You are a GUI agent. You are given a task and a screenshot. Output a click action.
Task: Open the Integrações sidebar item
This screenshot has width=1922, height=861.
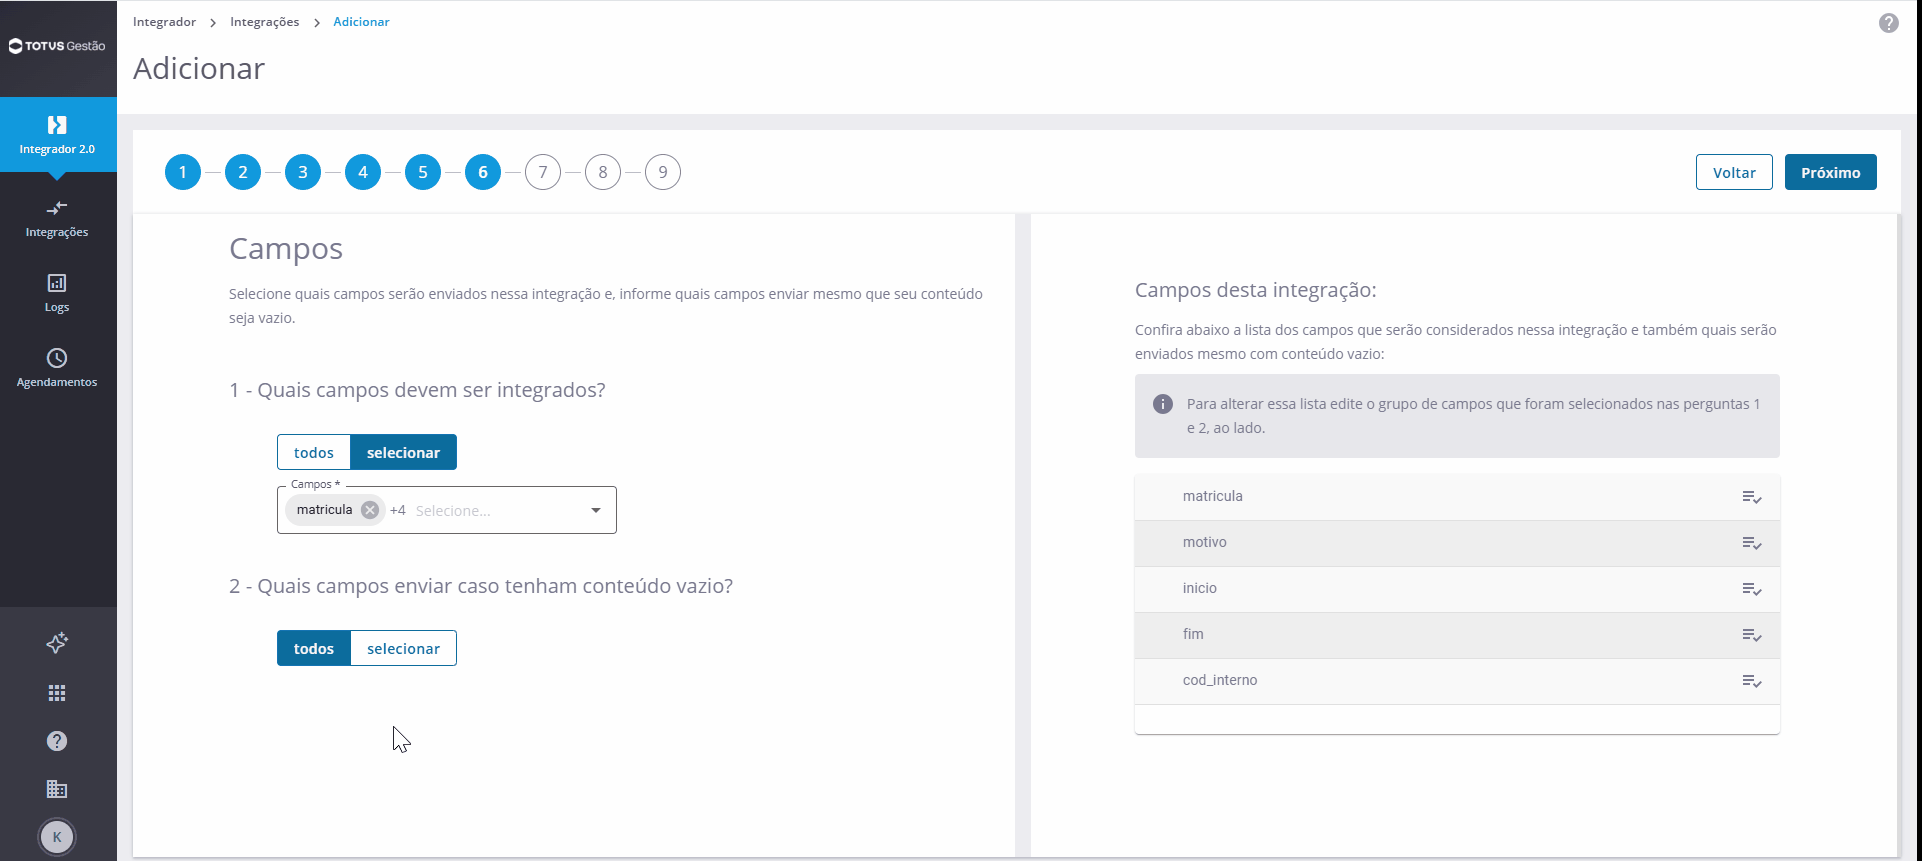[57, 219]
